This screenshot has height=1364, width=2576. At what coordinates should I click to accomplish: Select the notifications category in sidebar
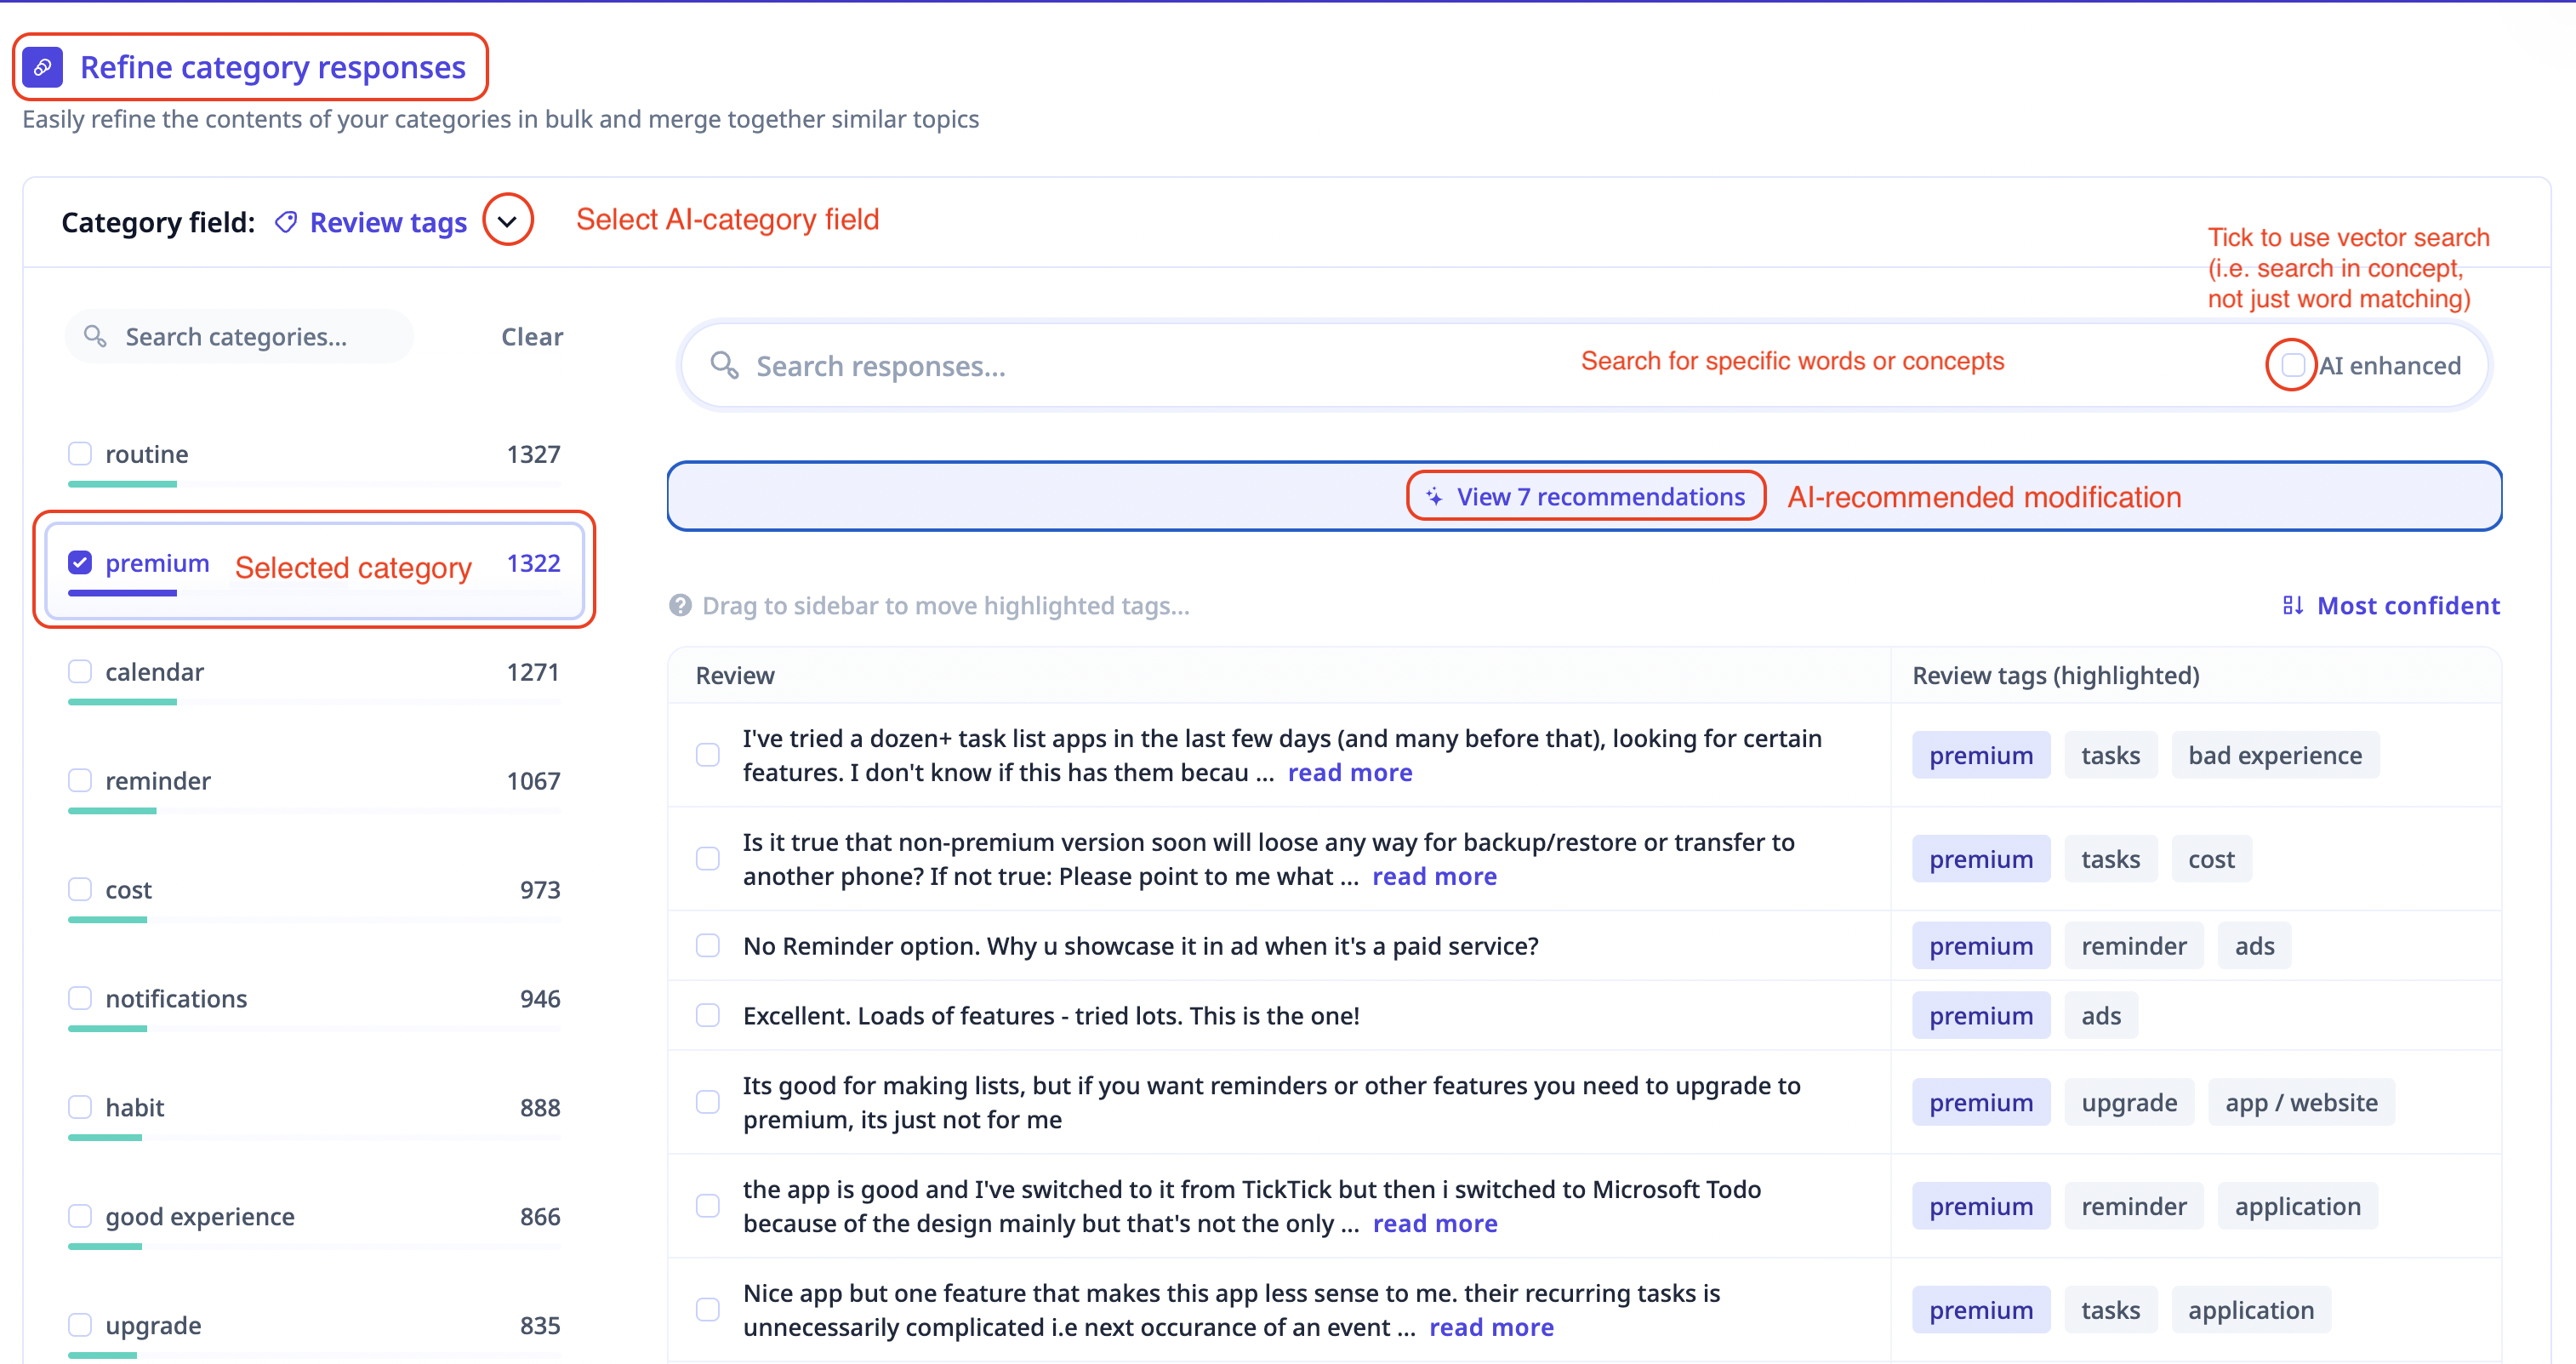point(176,998)
